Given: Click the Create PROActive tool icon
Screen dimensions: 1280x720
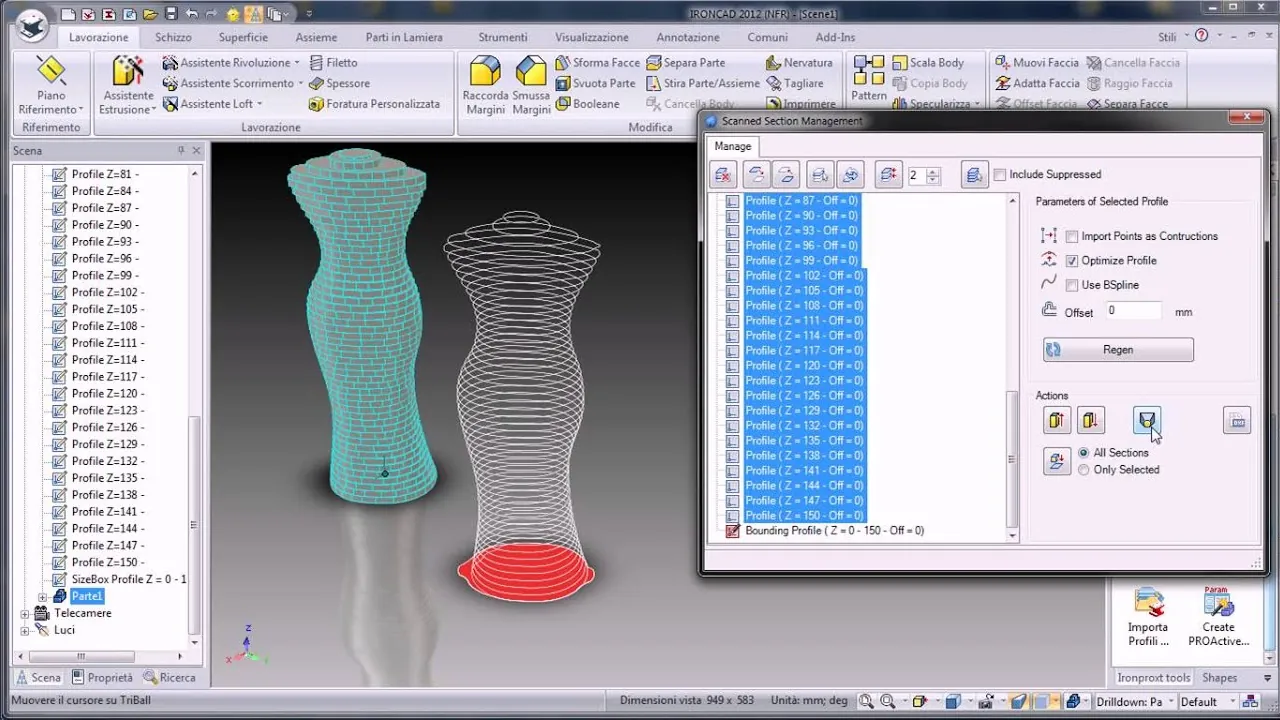Looking at the screenshot, I should tap(1218, 618).
